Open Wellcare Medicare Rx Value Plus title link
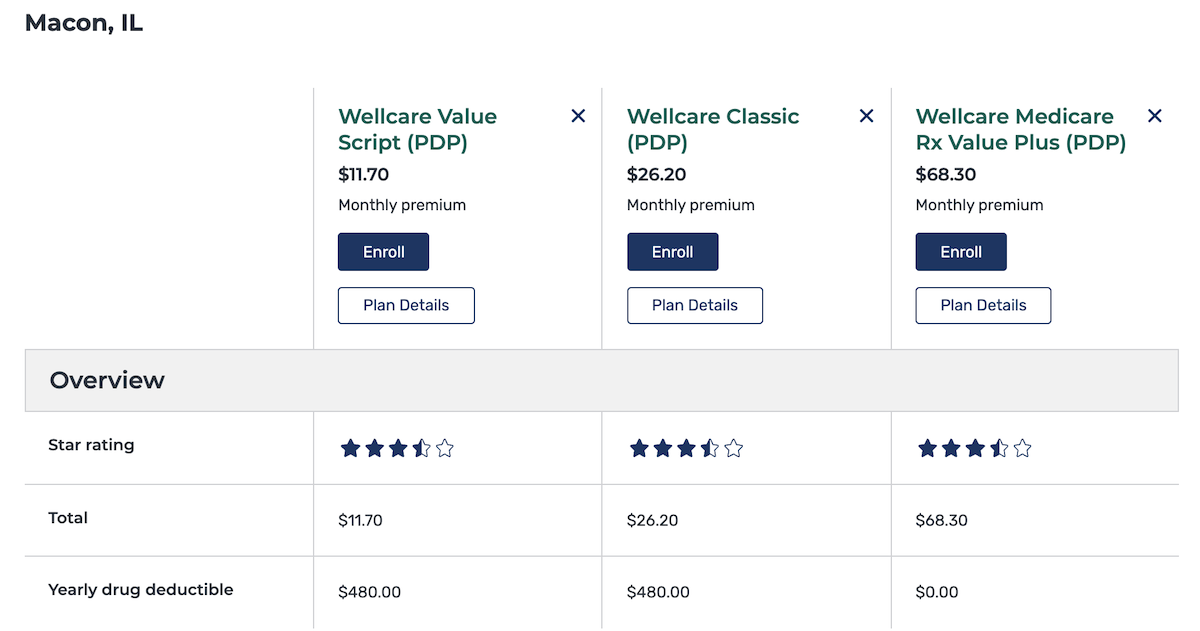Image resolution: width=1200 pixels, height=631 pixels. pos(1021,129)
